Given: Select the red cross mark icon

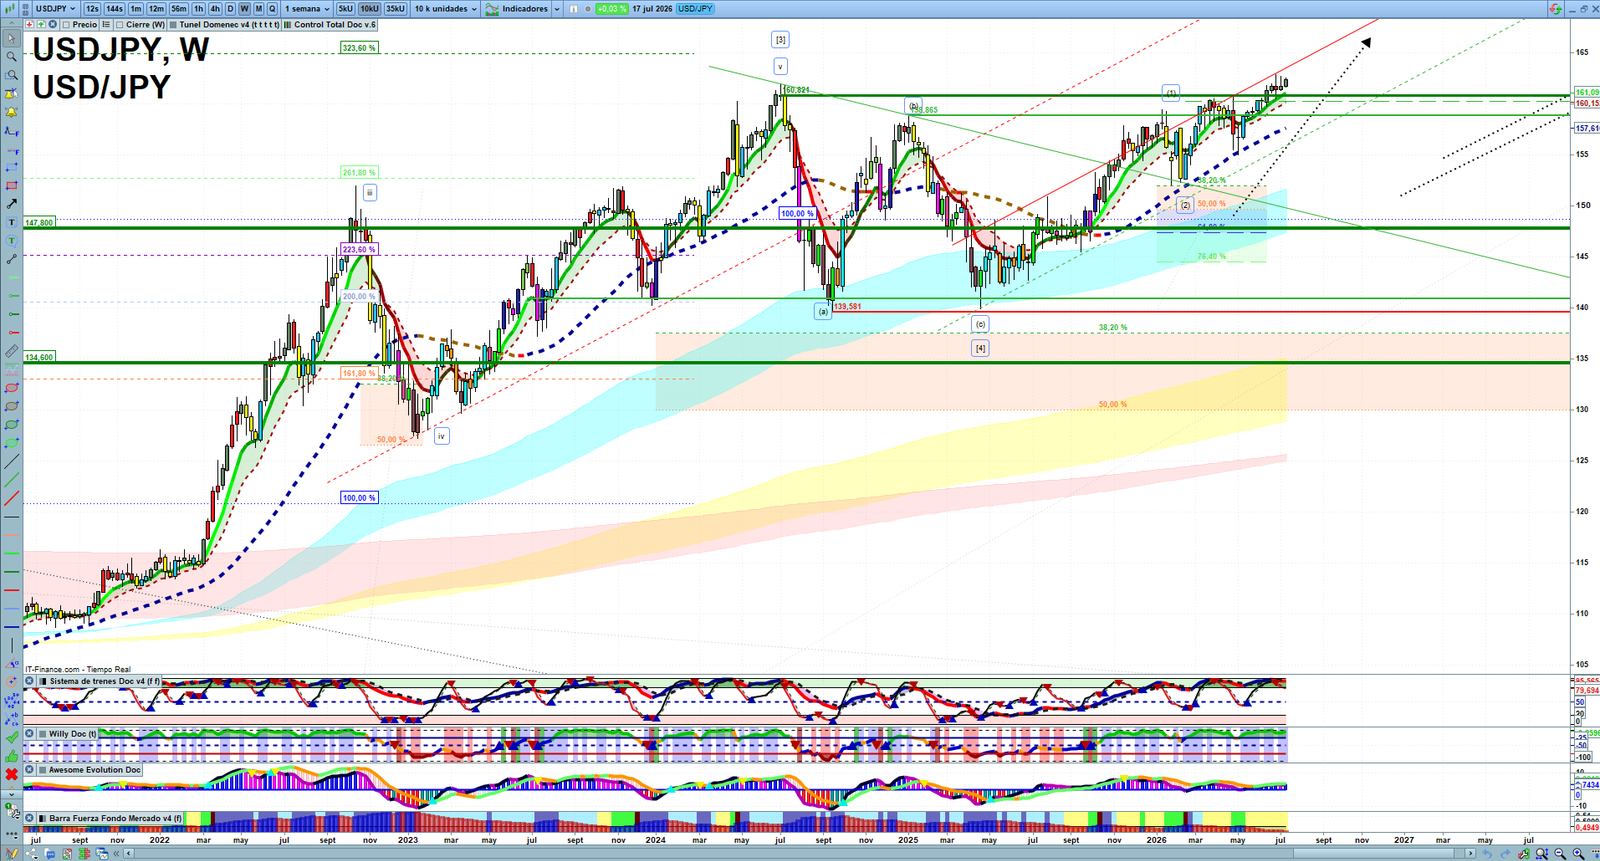Looking at the screenshot, I should (x=12, y=774).
